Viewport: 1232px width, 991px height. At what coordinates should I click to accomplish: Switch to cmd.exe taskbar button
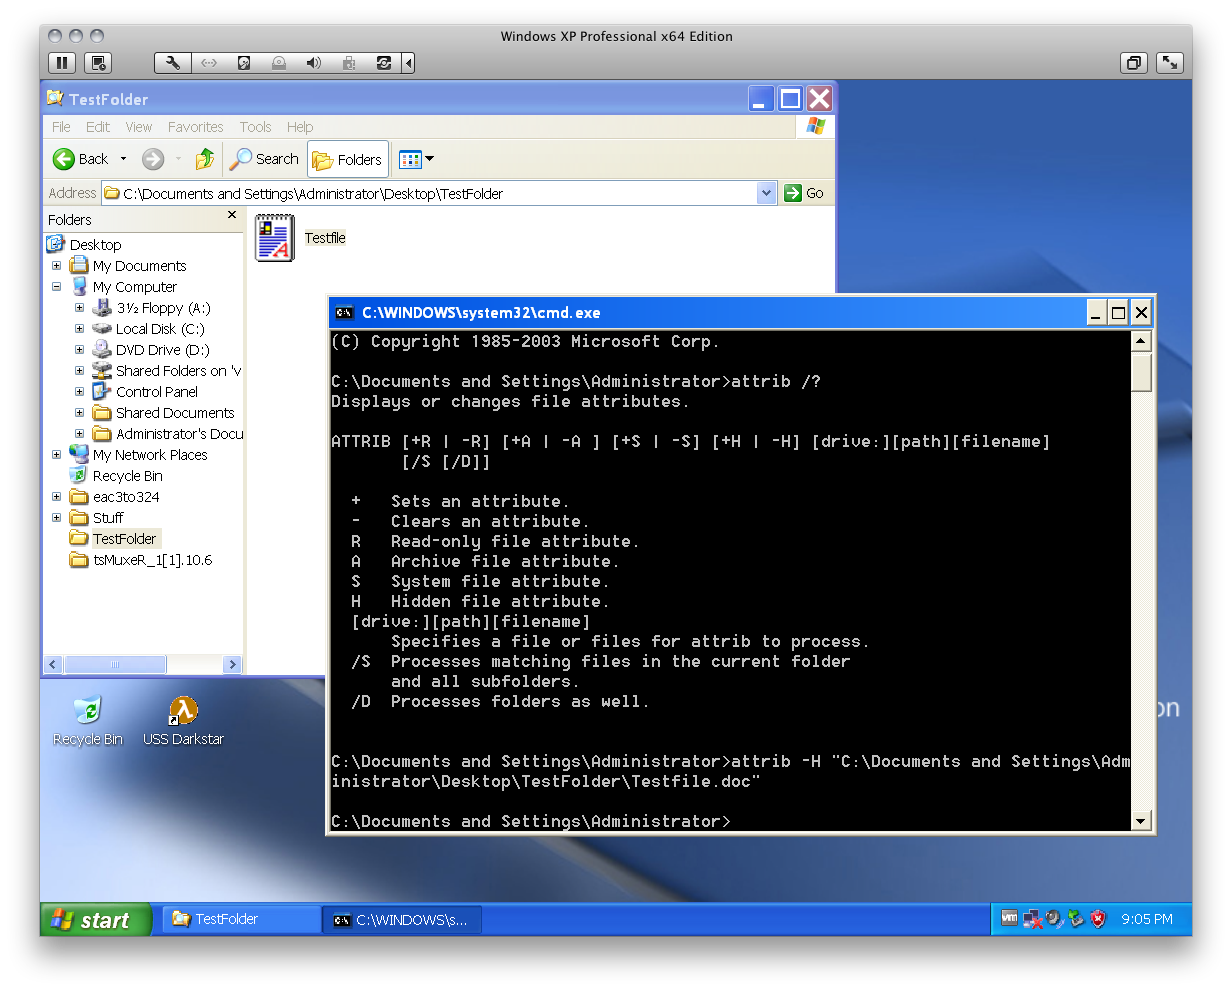[x=402, y=919]
